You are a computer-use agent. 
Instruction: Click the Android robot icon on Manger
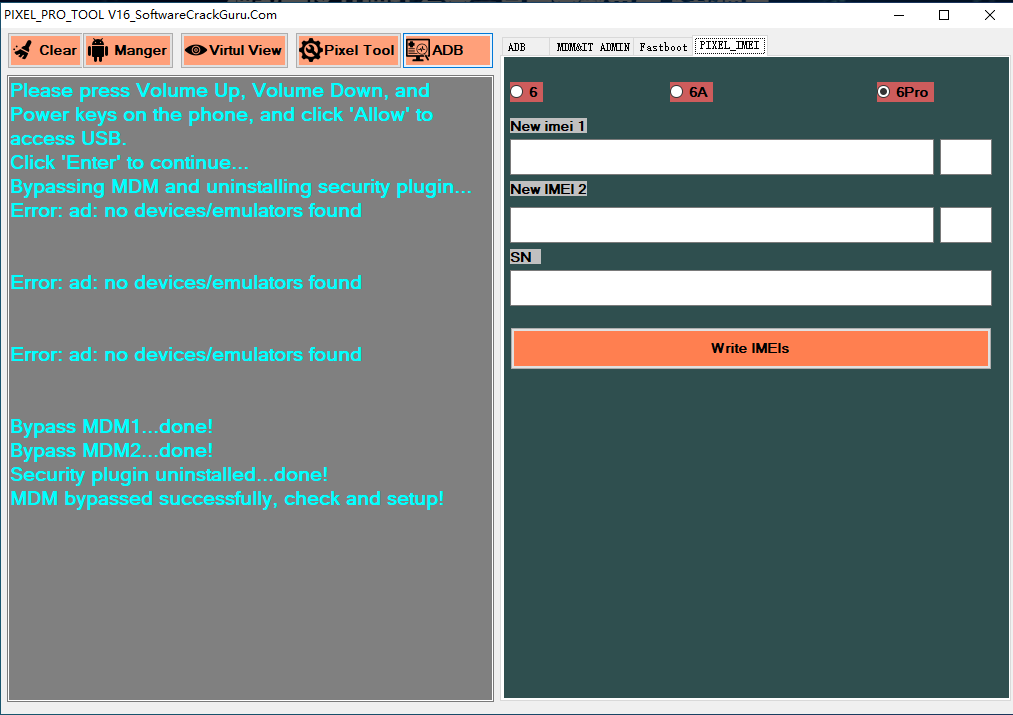click(x=99, y=50)
